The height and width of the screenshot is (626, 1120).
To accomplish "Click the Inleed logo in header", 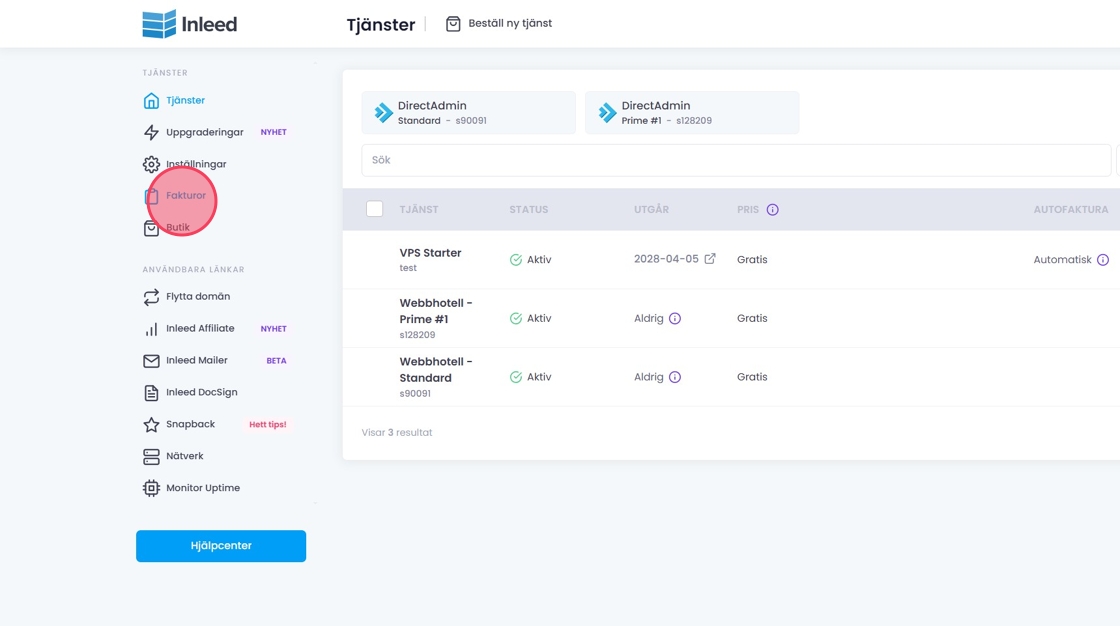I will [x=190, y=23].
